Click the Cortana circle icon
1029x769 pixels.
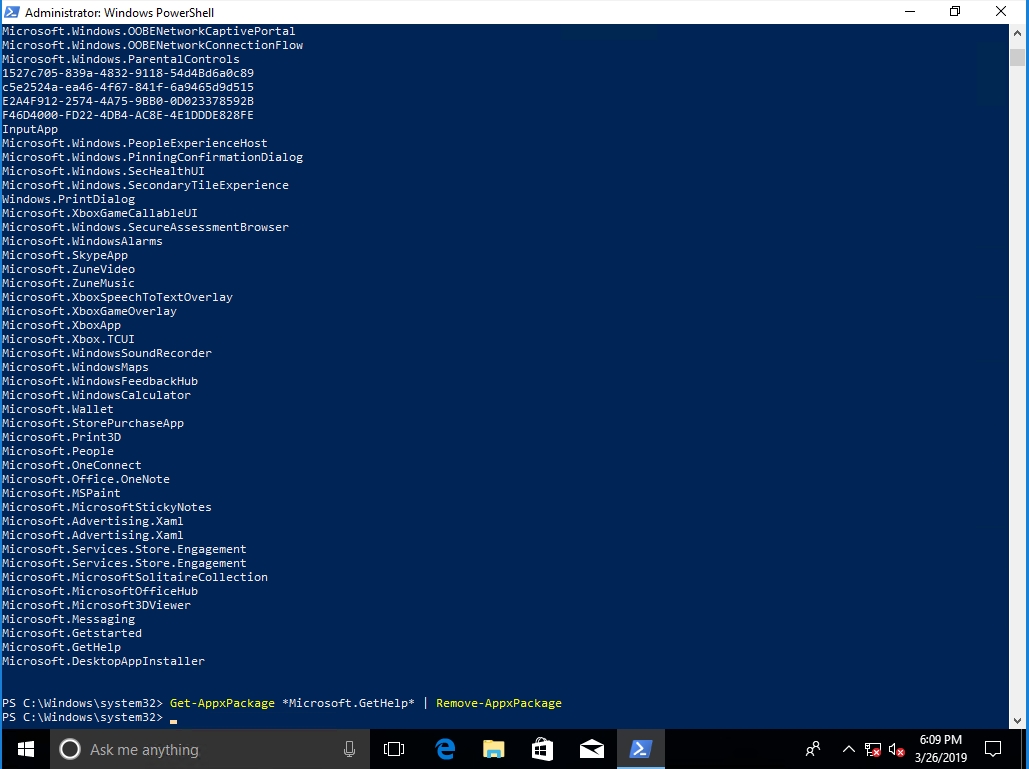(x=70, y=749)
